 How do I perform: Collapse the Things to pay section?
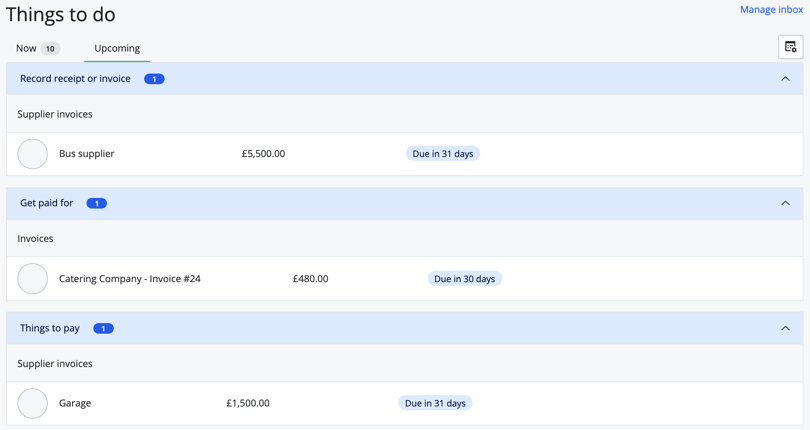785,328
